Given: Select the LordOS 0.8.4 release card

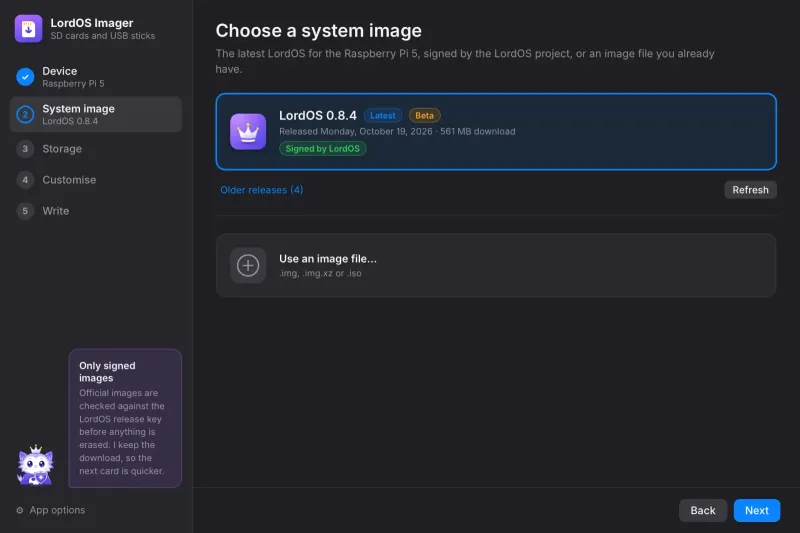Looking at the screenshot, I should click(496, 132).
